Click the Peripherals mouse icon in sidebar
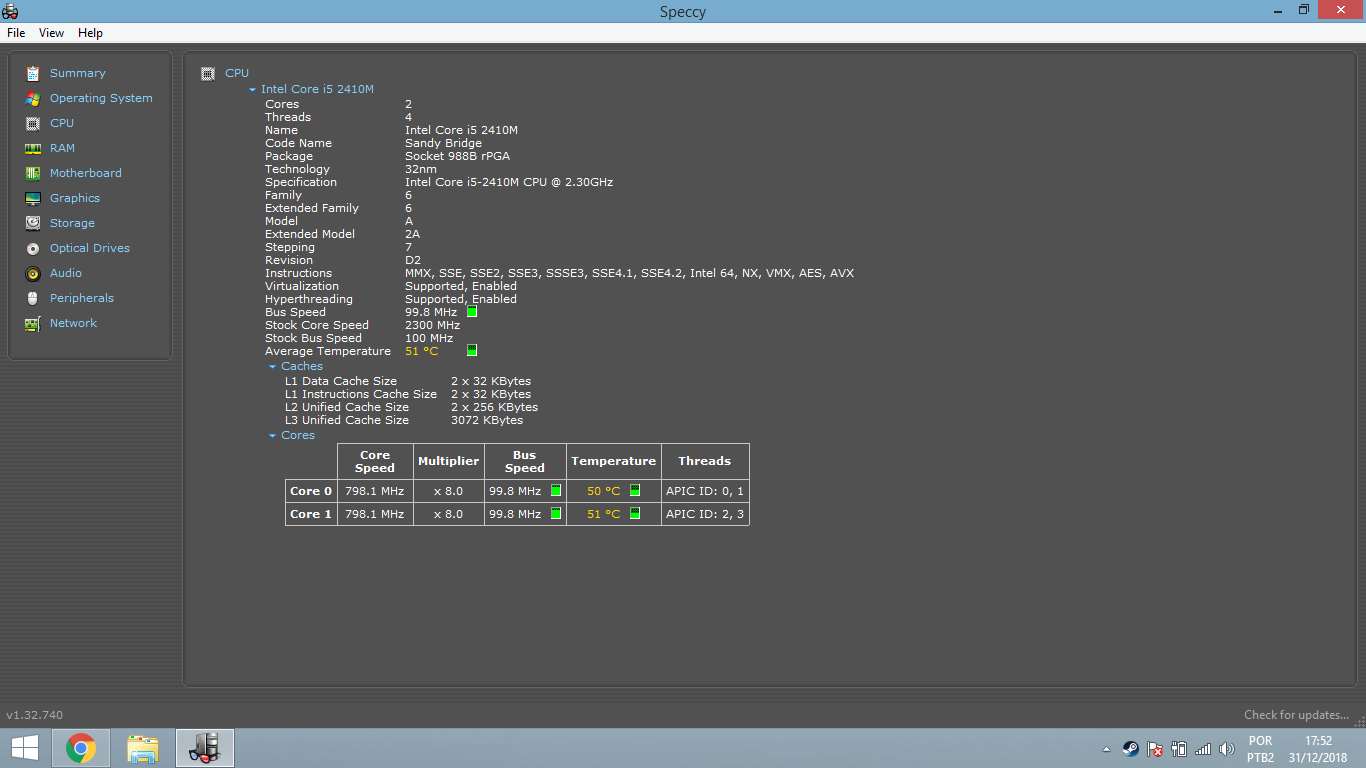Image resolution: width=1366 pixels, height=768 pixels. click(33, 298)
